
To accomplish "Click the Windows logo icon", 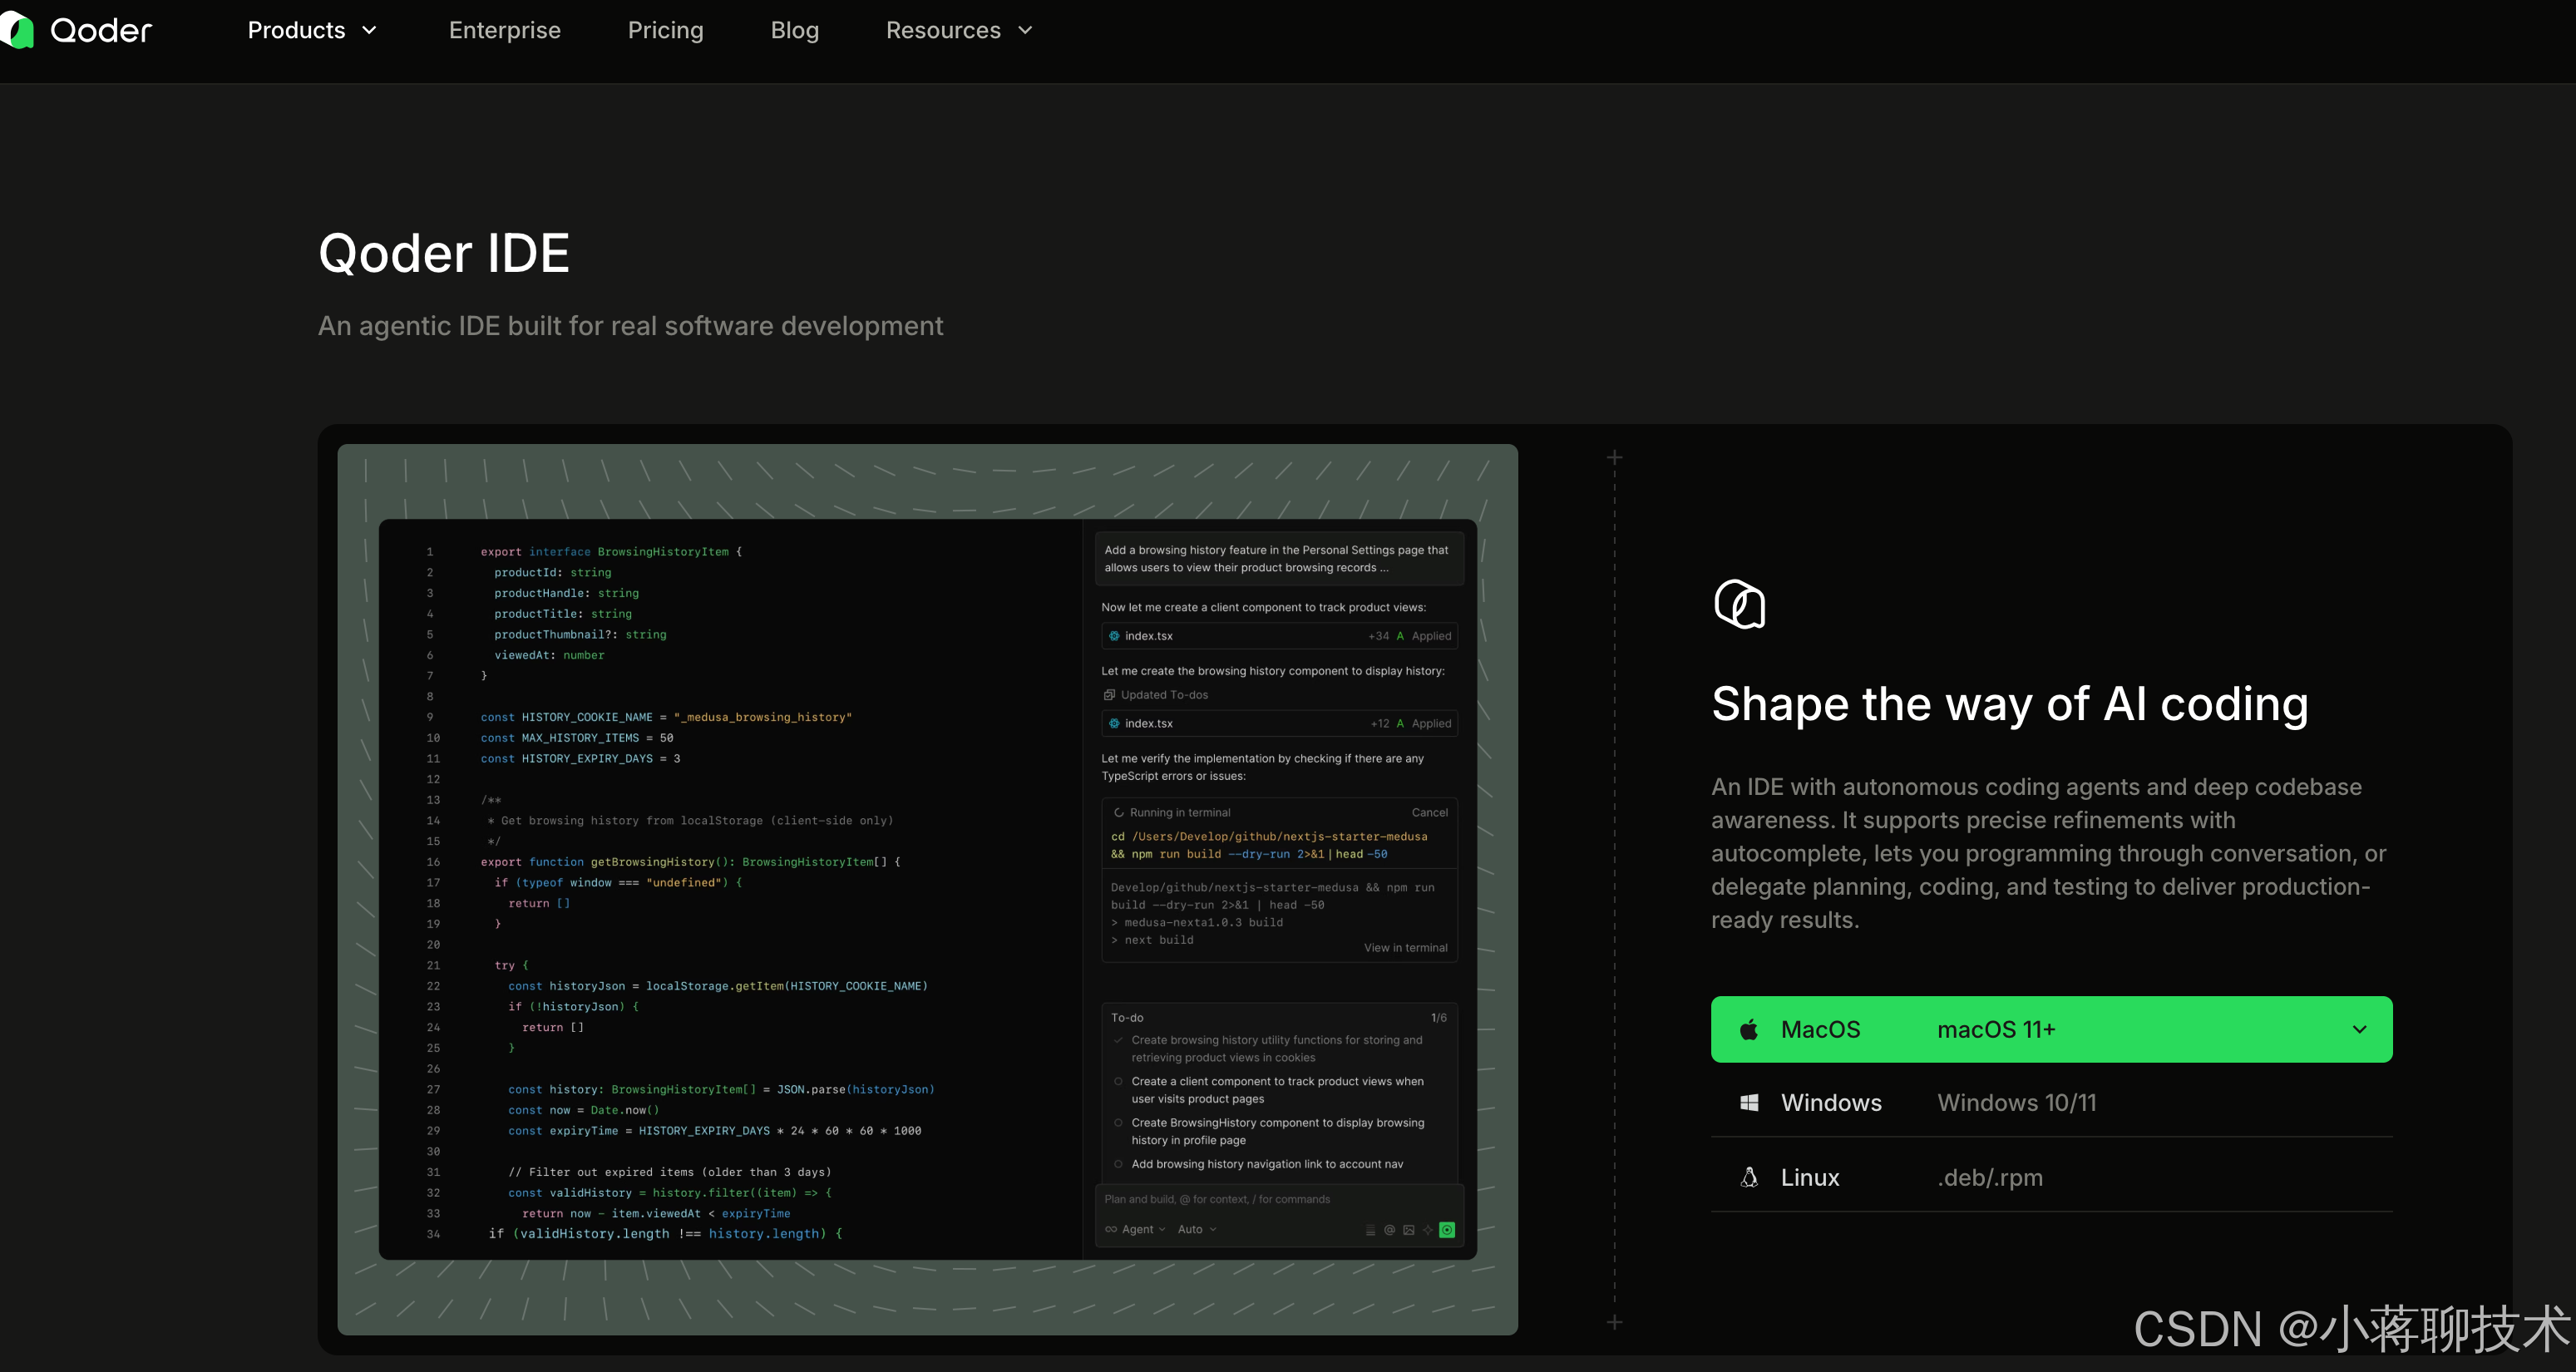I will tap(1749, 1102).
